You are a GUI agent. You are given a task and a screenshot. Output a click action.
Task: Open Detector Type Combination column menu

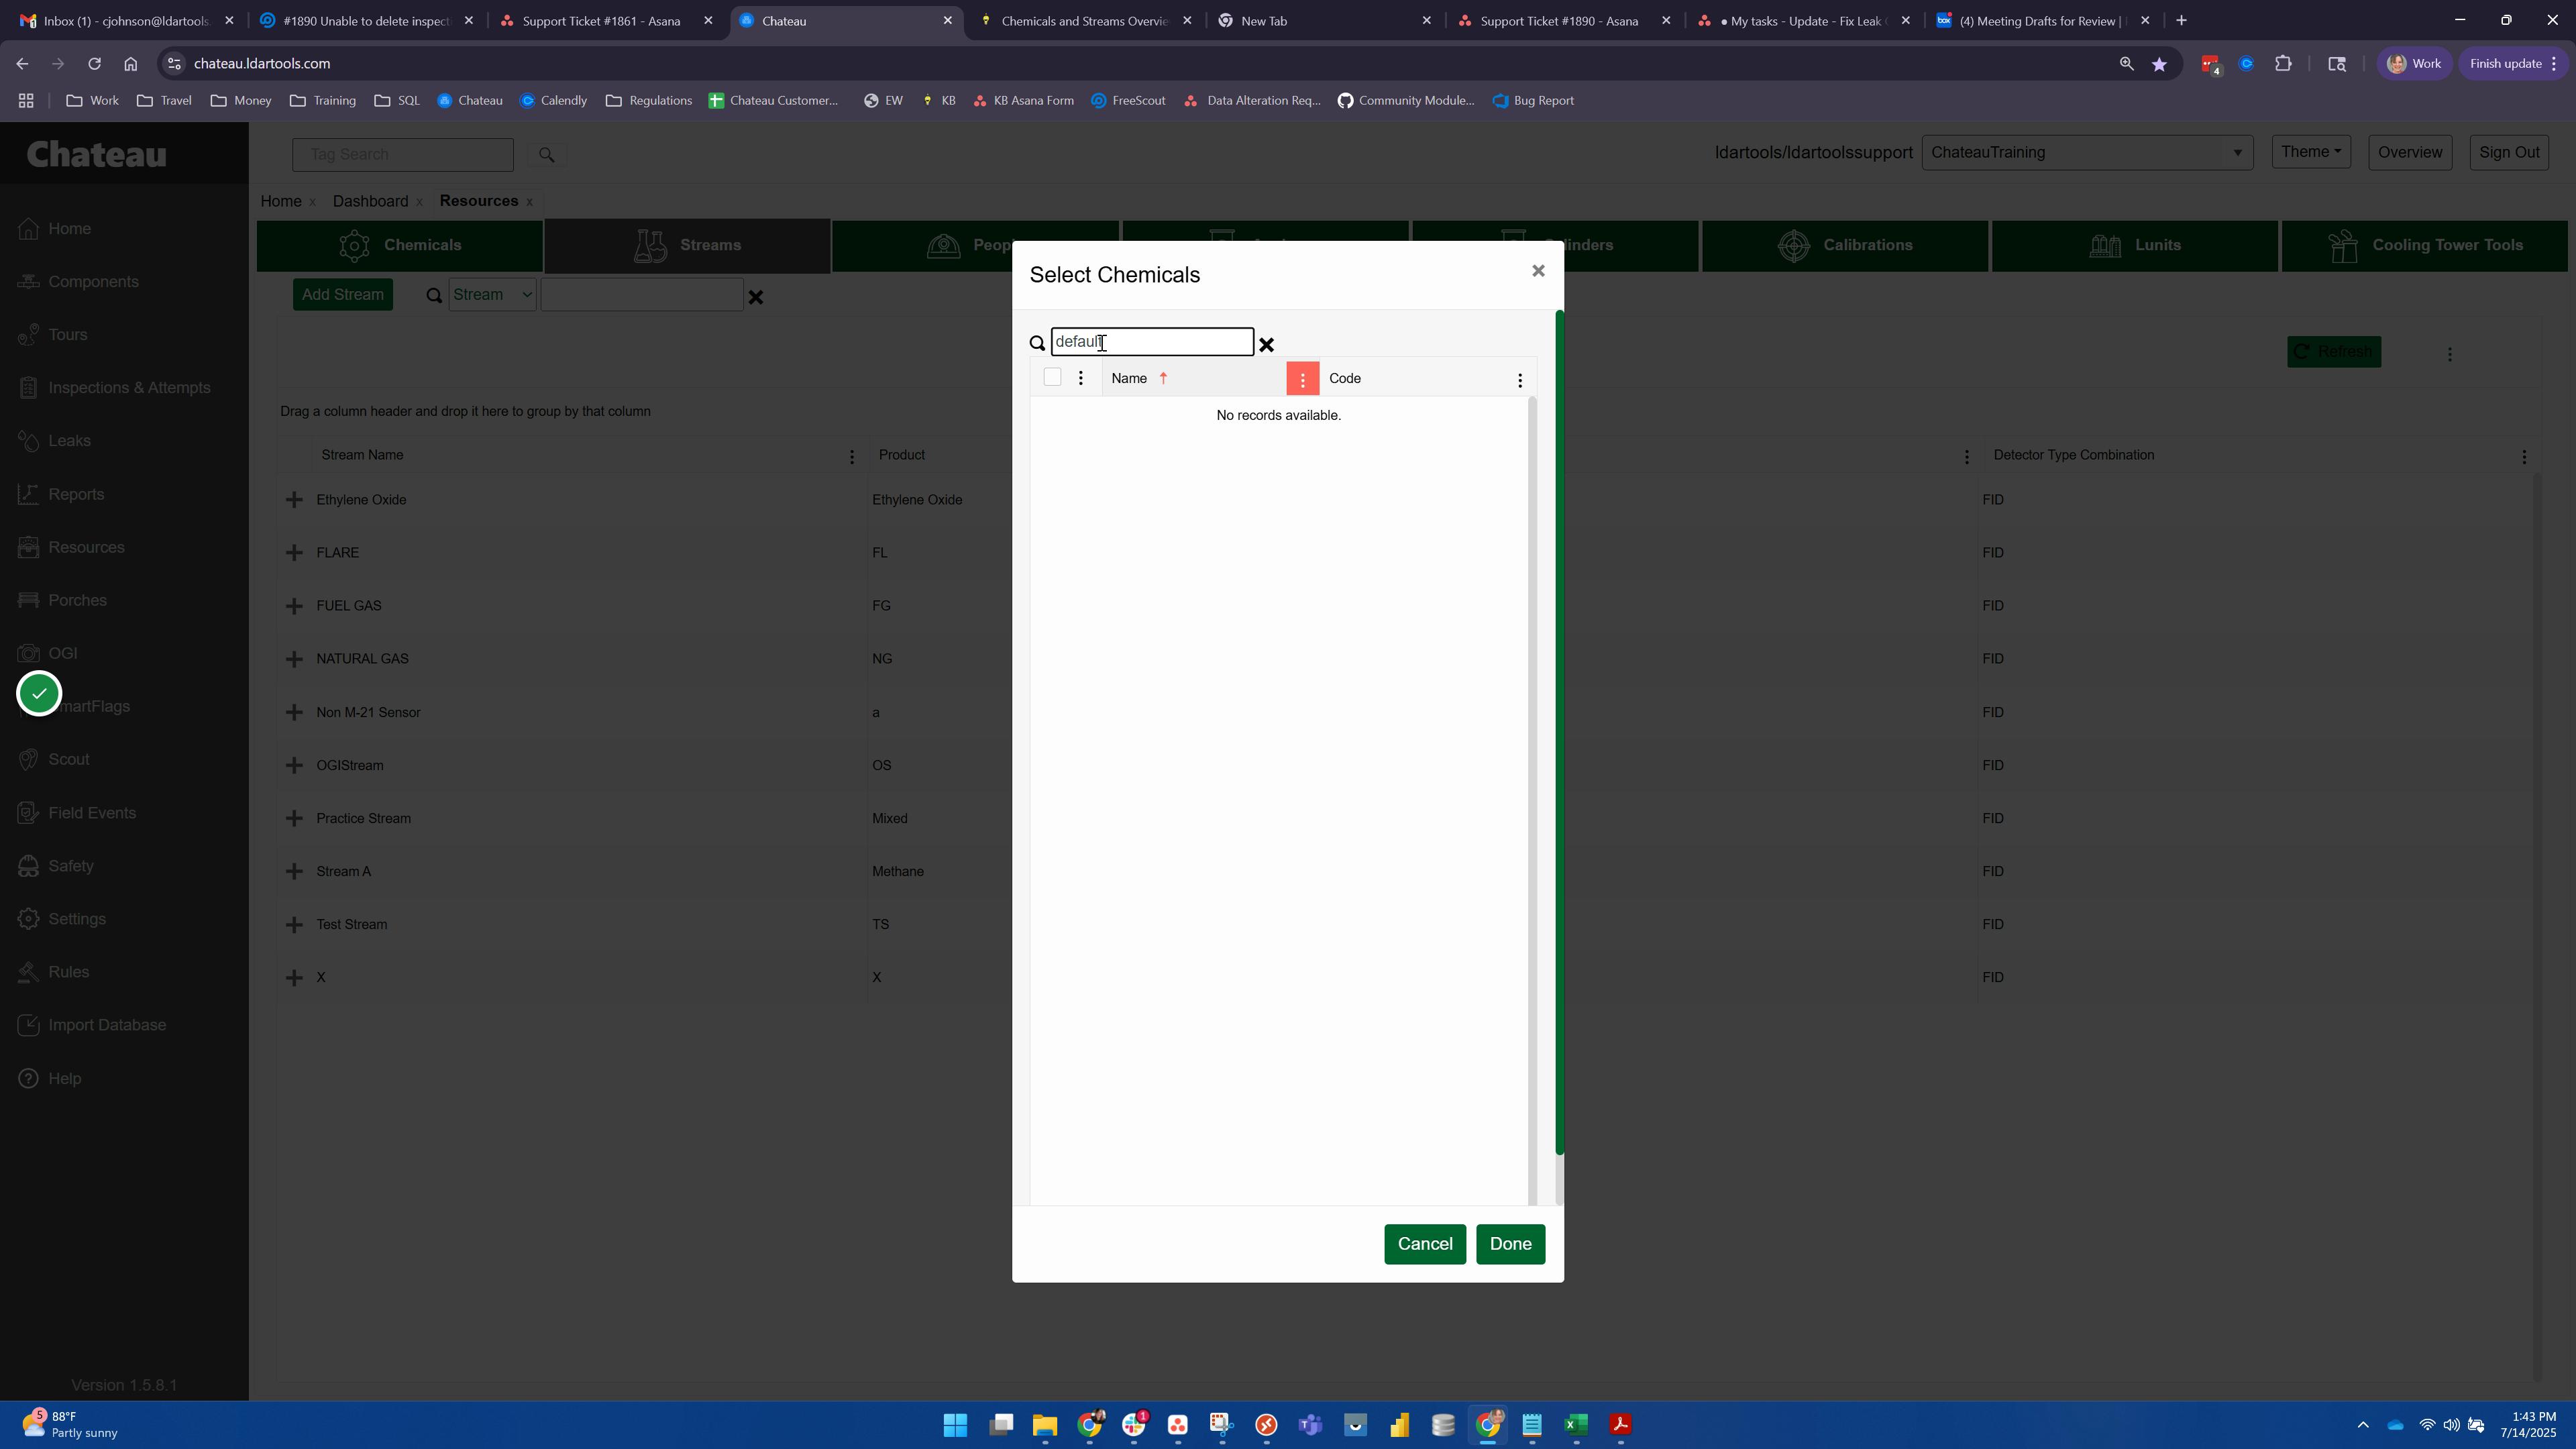[x=2524, y=457]
